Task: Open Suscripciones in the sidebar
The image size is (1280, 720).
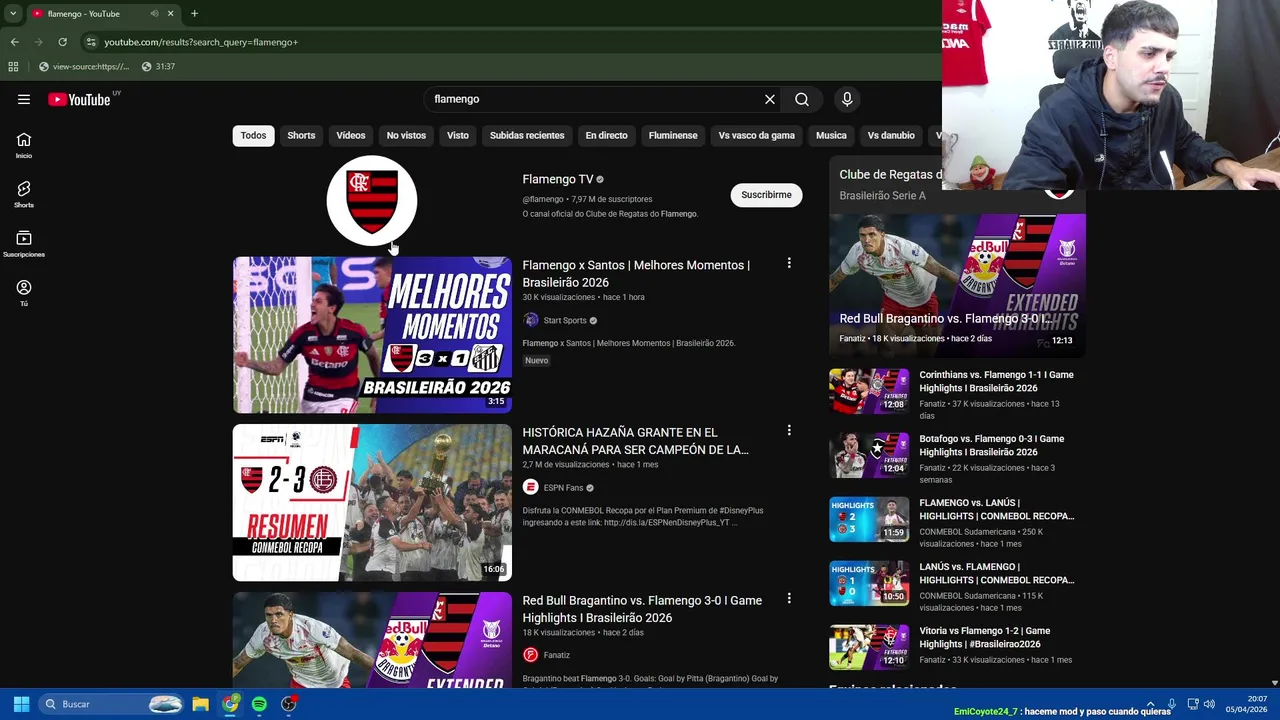Action: [24, 244]
